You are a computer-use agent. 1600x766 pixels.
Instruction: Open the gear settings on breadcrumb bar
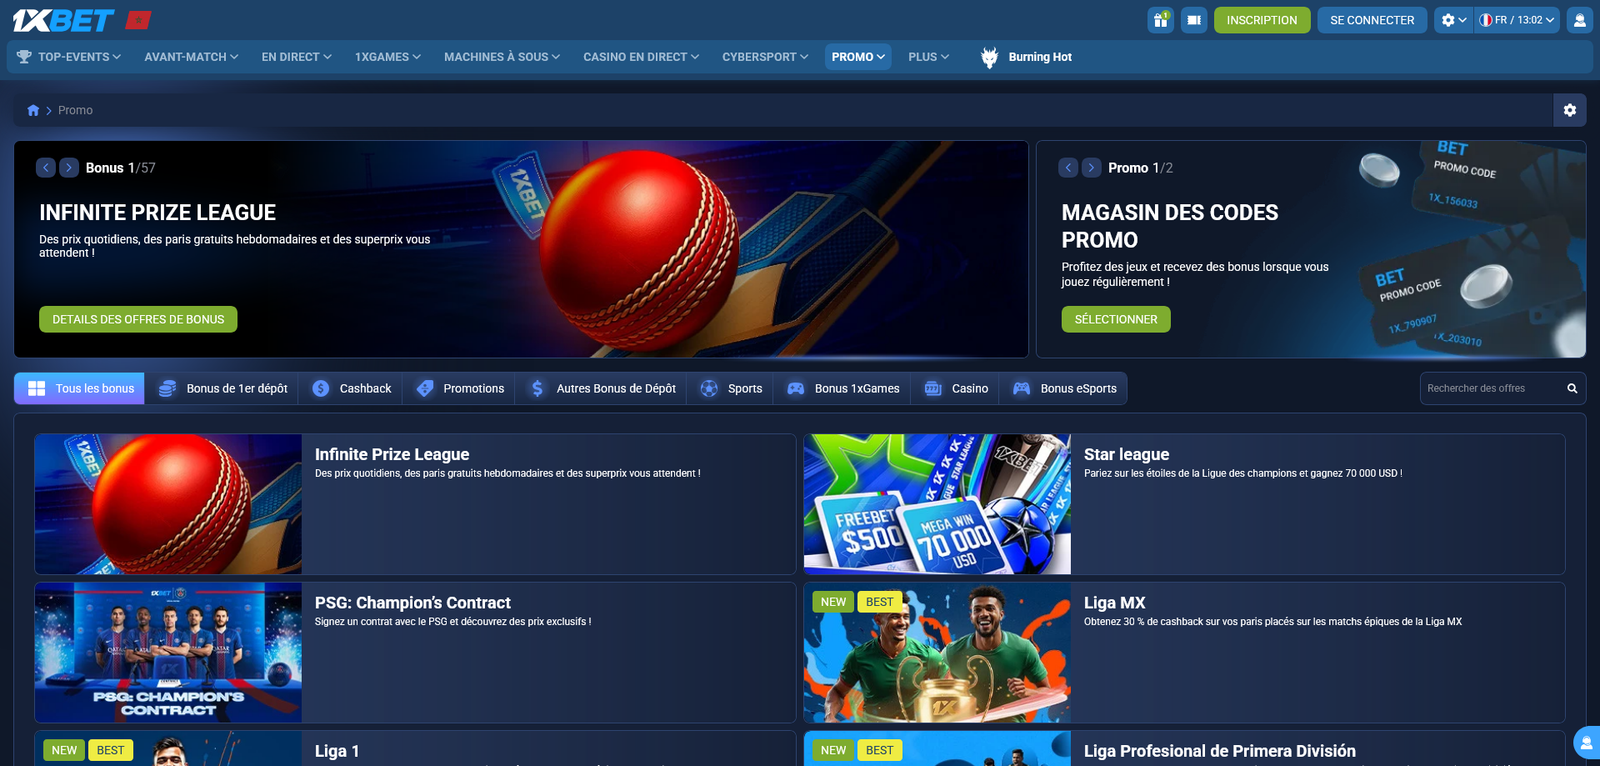coord(1570,110)
